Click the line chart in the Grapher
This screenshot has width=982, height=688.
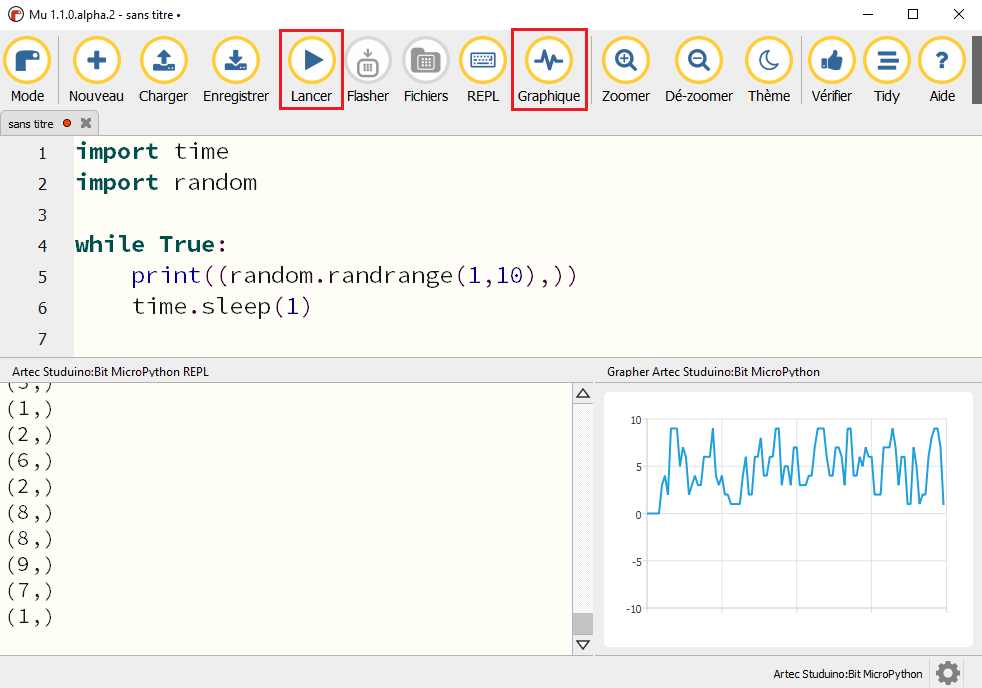pyautogui.click(x=796, y=515)
